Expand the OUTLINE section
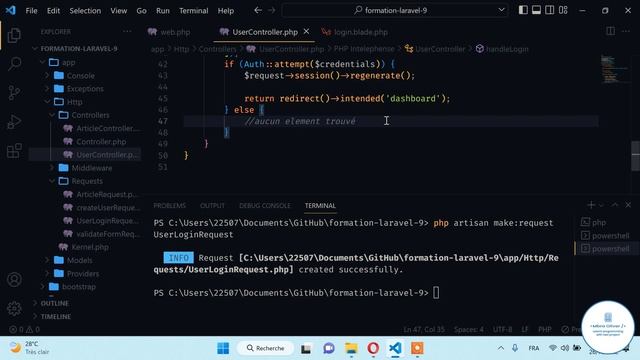 (54, 303)
